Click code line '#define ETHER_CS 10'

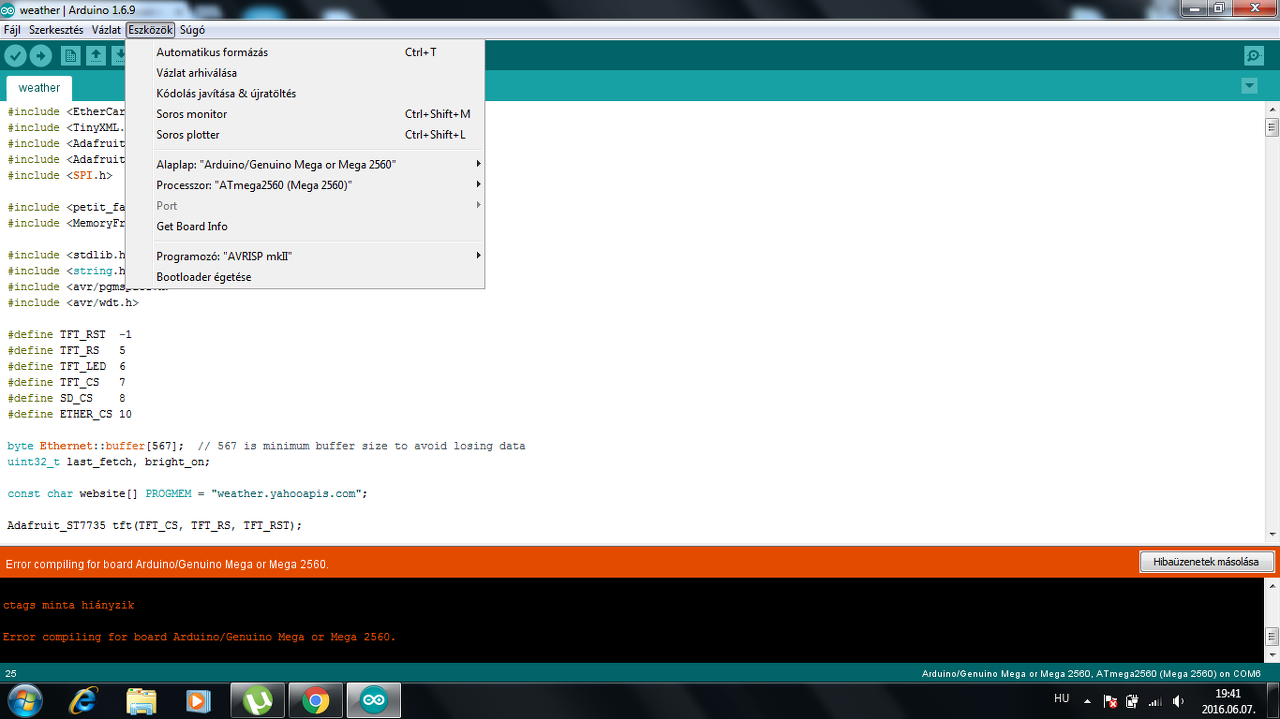69,414
